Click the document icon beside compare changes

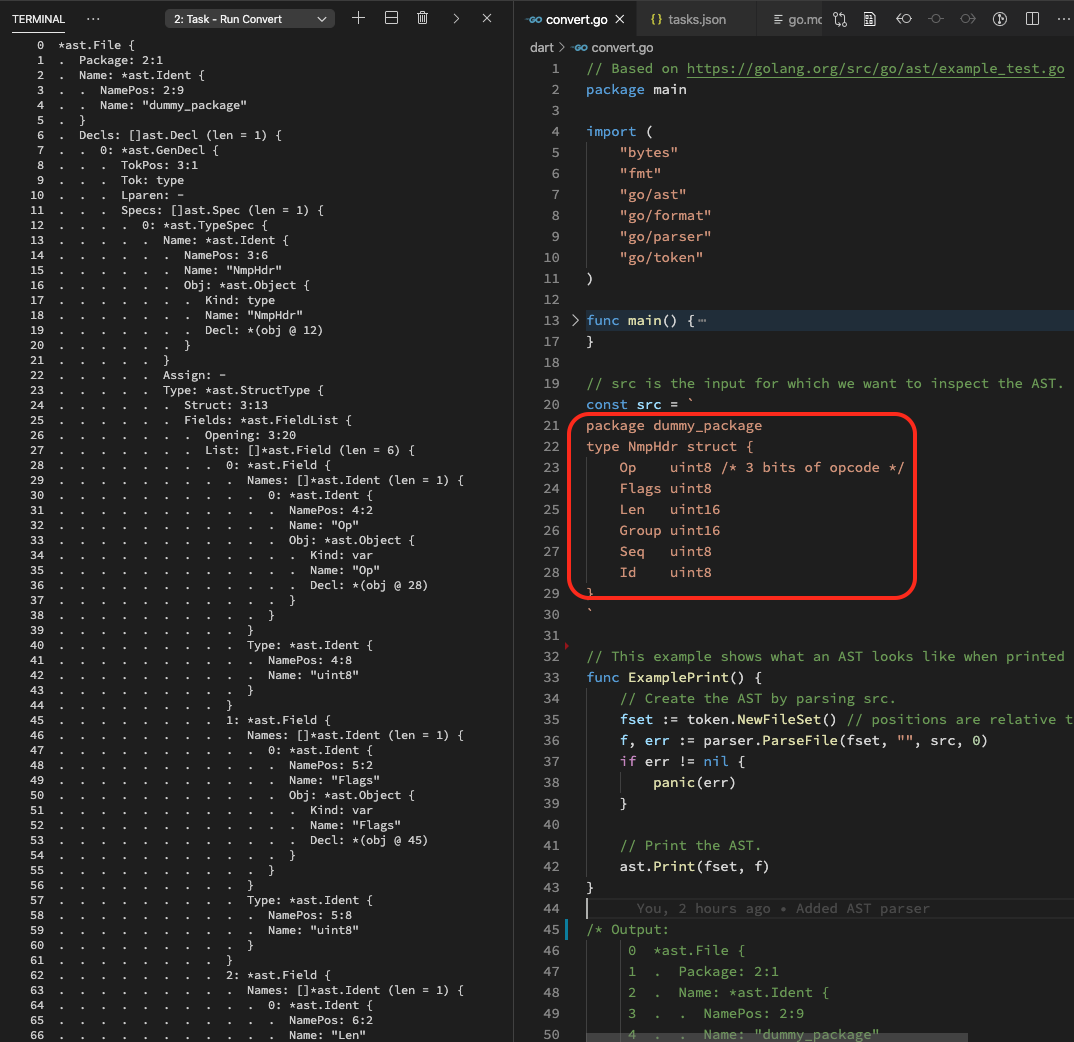point(871,19)
